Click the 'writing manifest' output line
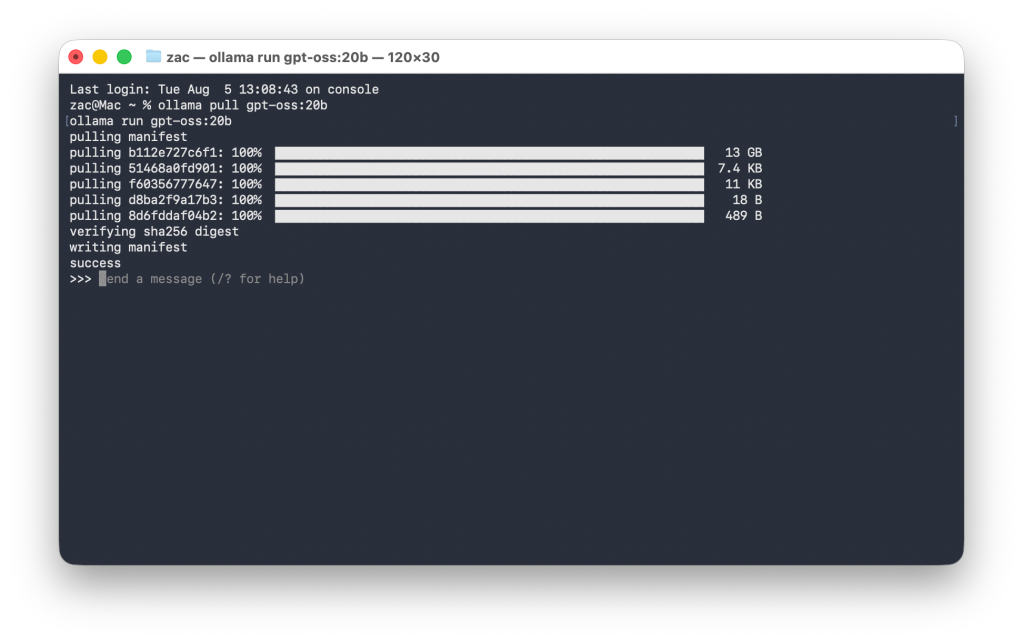1023x643 pixels. point(128,247)
